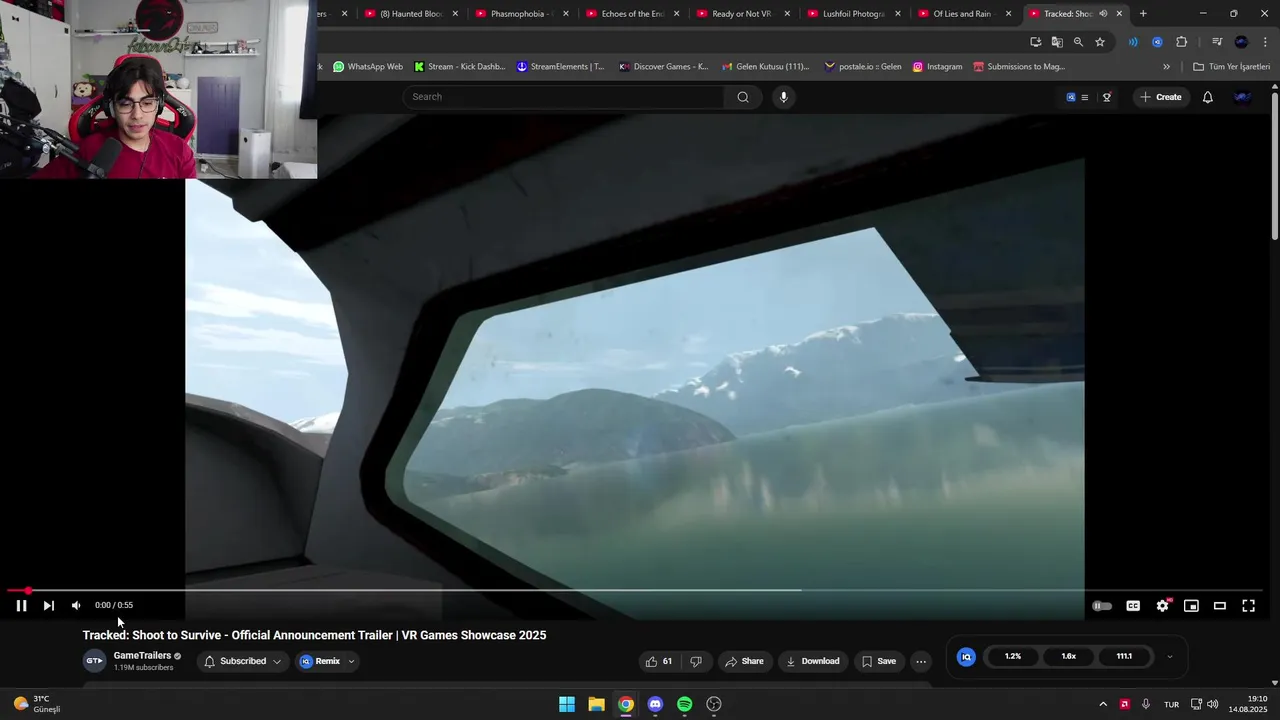Launch Spotify from the taskbar
Viewport: 1280px width, 720px height.
tap(684, 704)
